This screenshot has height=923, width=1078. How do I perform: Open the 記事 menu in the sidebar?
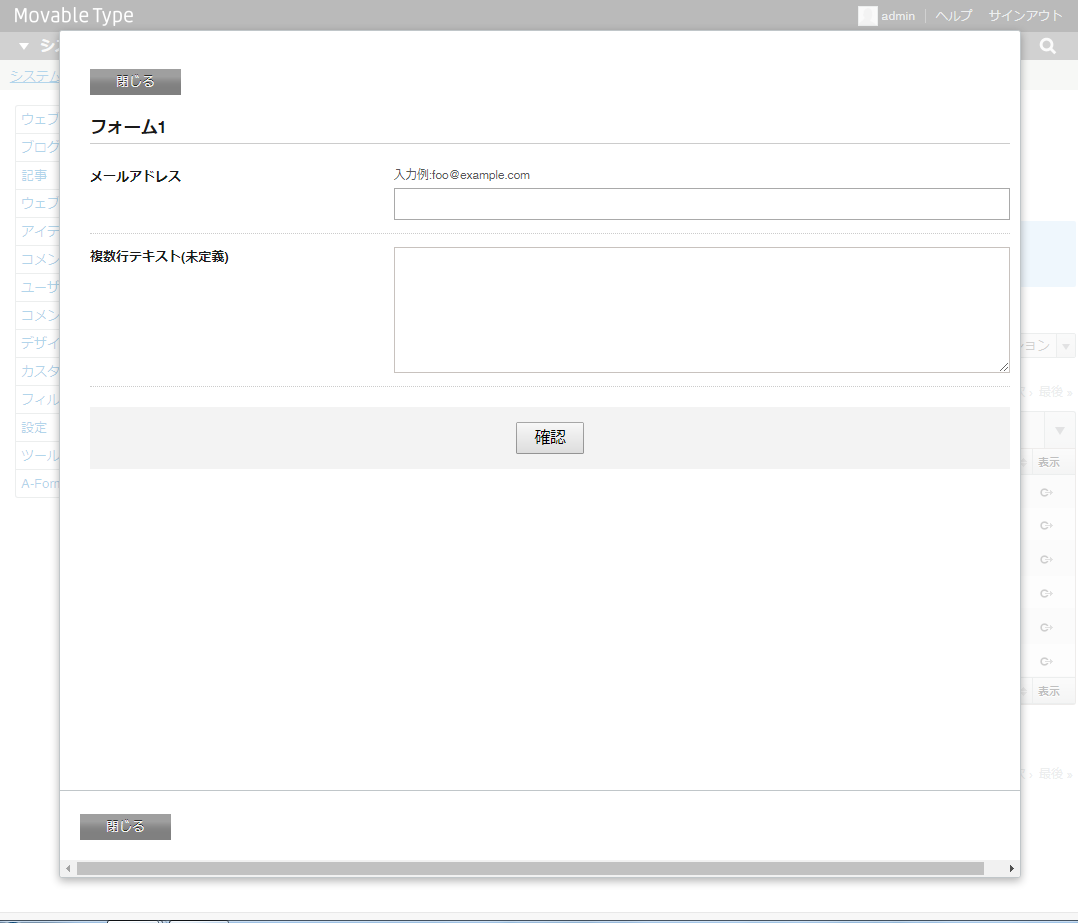(33, 175)
